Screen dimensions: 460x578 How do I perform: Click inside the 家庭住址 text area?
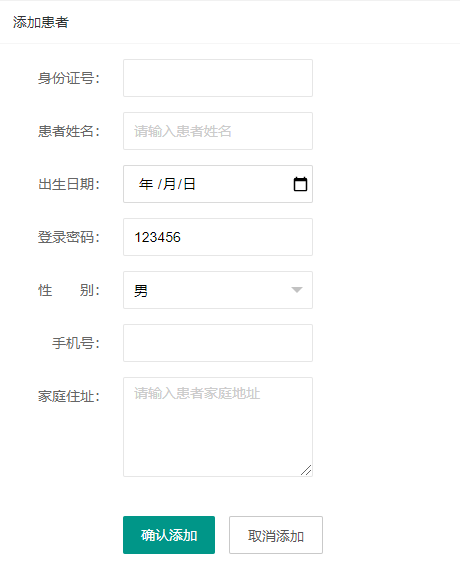pyautogui.click(x=218, y=427)
